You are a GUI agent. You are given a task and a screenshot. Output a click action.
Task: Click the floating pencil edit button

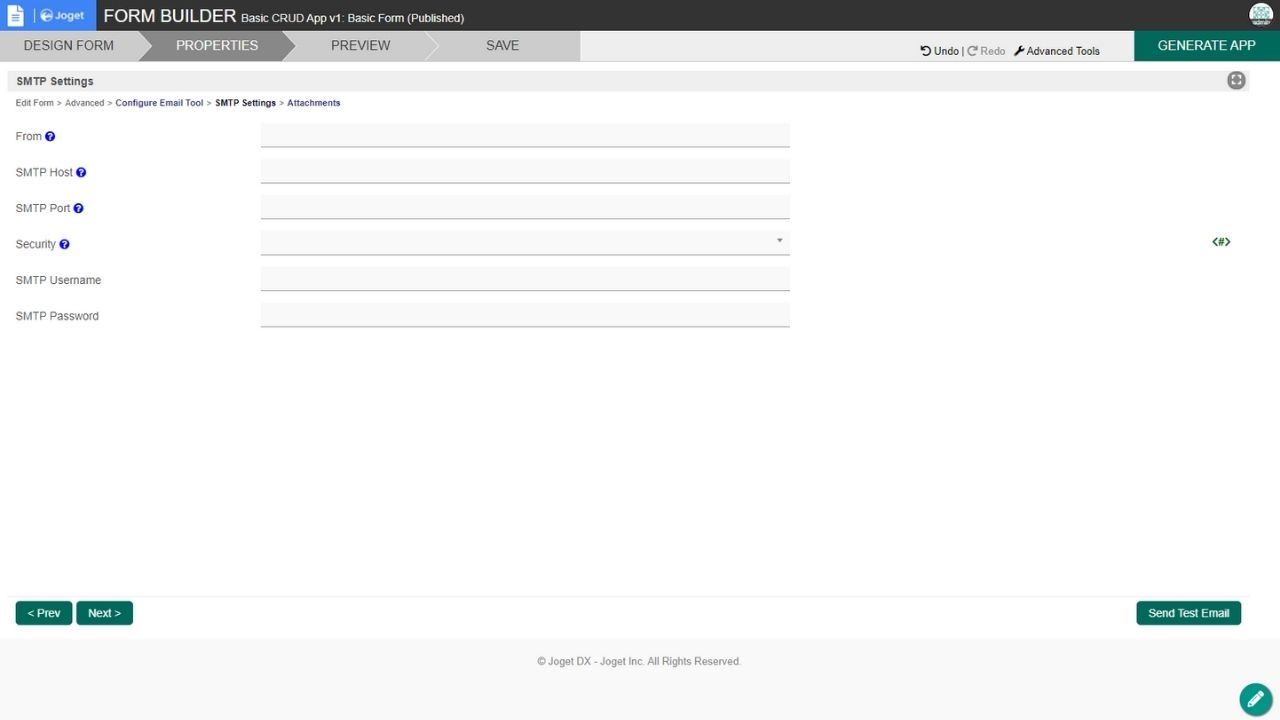pyautogui.click(x=1255, y=699)
